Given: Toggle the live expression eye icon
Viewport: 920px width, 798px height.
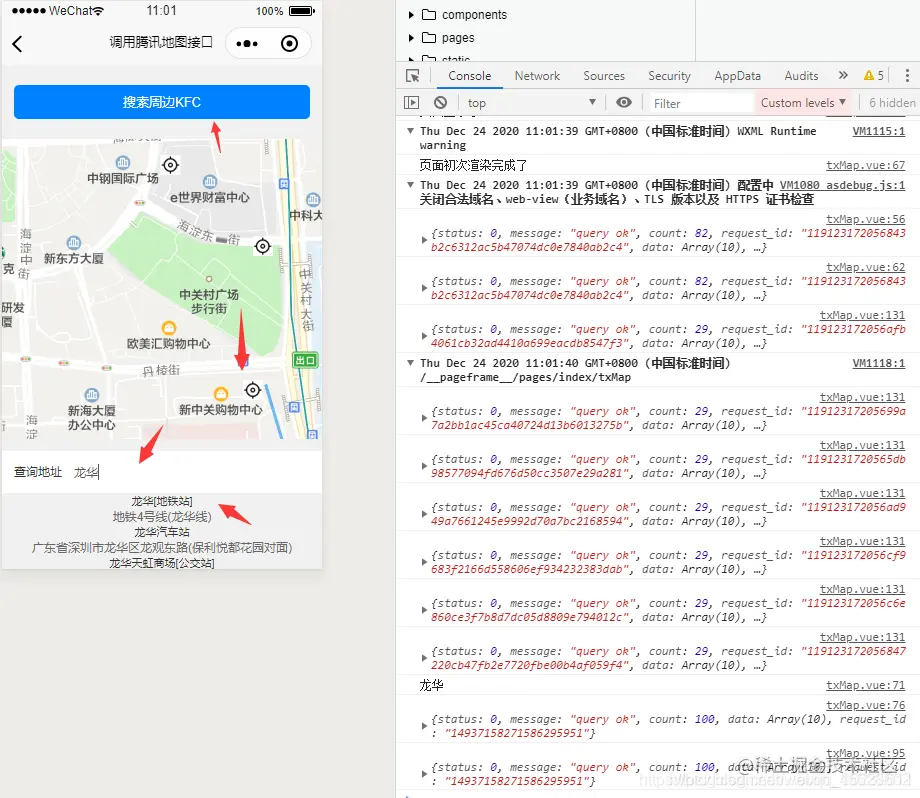Looking at the screenshot, I should click(x=624, y=103).
